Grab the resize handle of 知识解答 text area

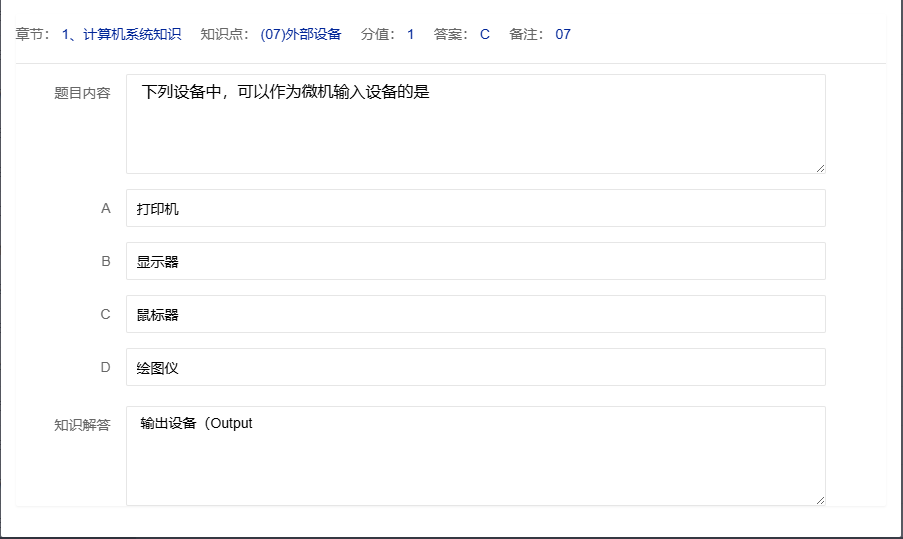(820, 500)
